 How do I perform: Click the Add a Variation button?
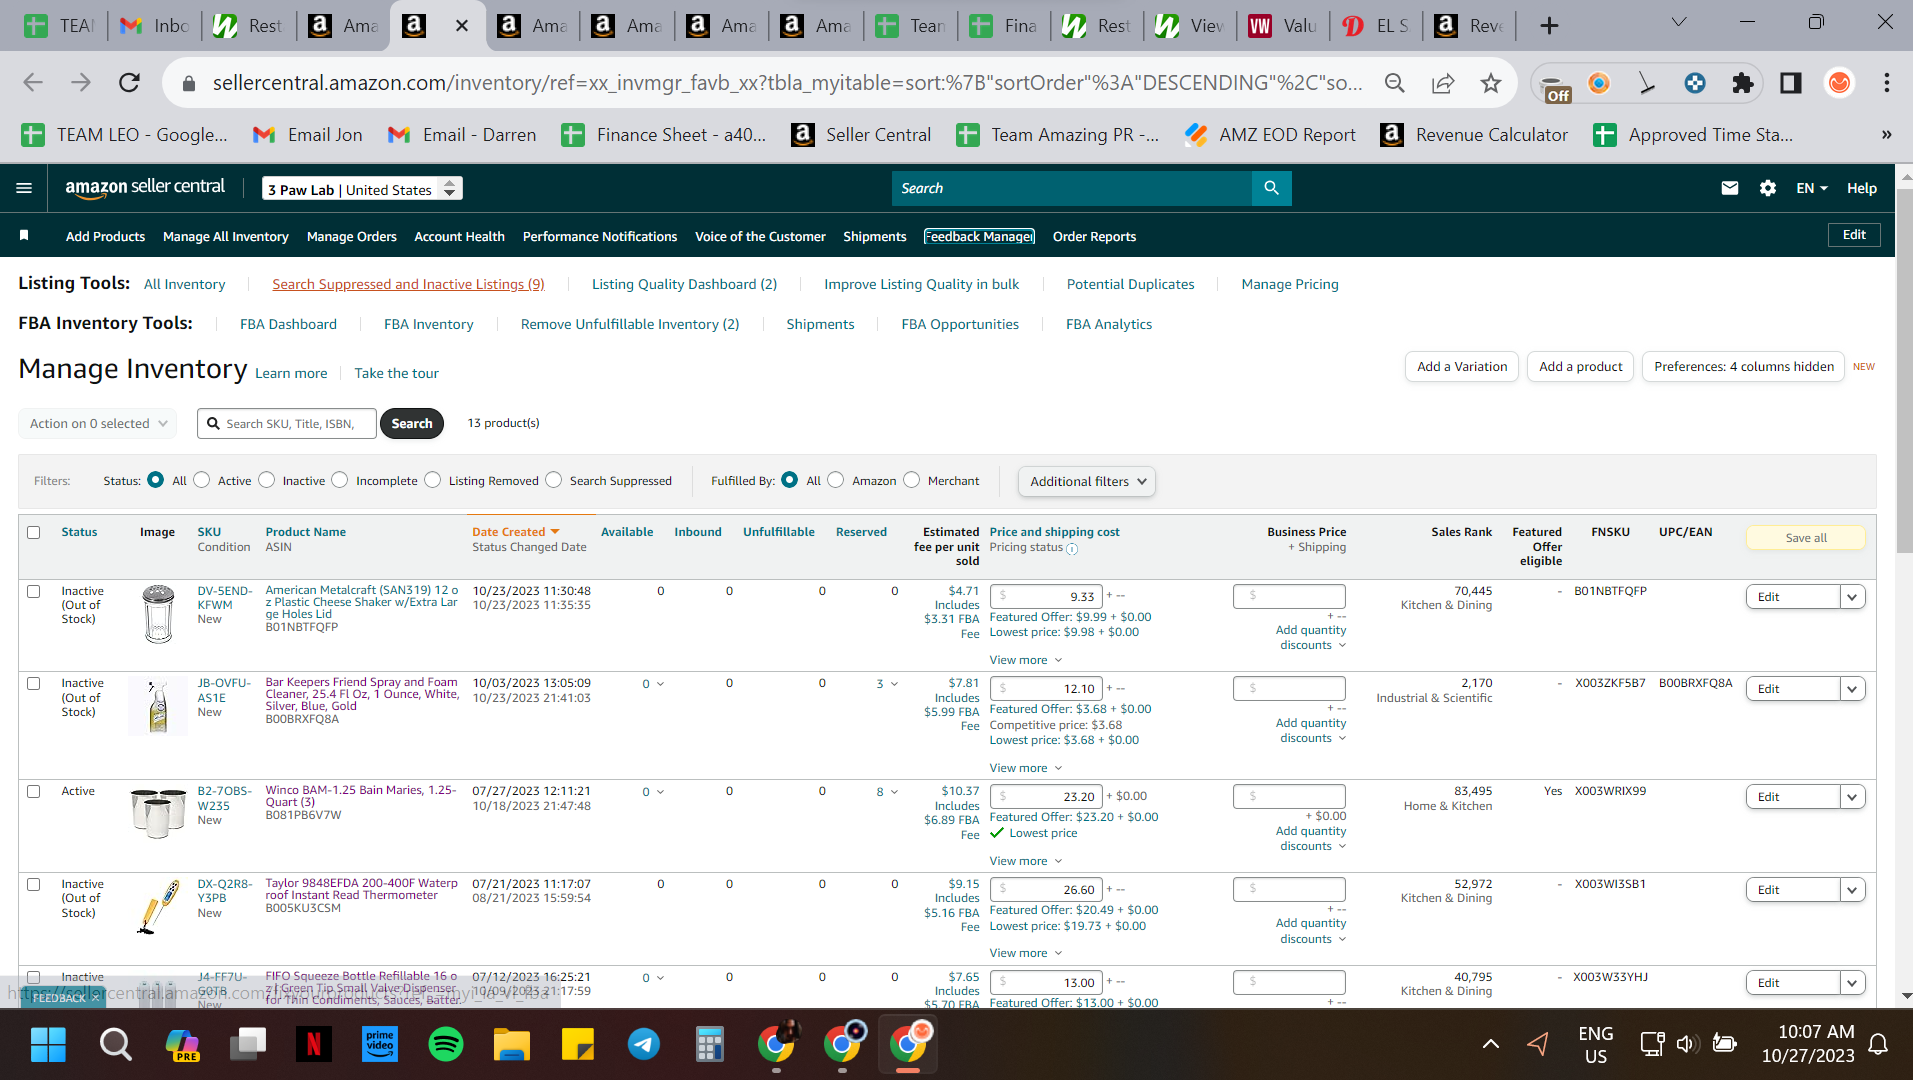coord(1462,367)
